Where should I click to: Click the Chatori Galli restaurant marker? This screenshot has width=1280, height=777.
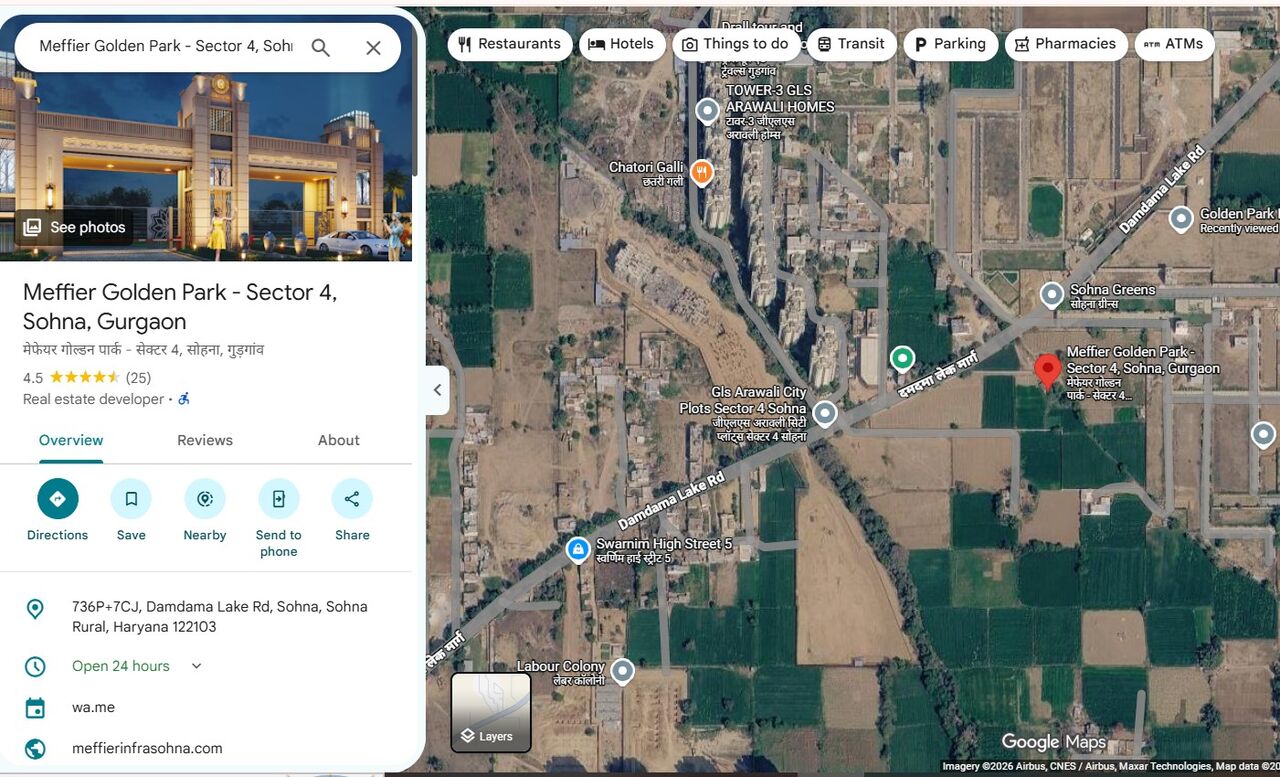(702, 173)
